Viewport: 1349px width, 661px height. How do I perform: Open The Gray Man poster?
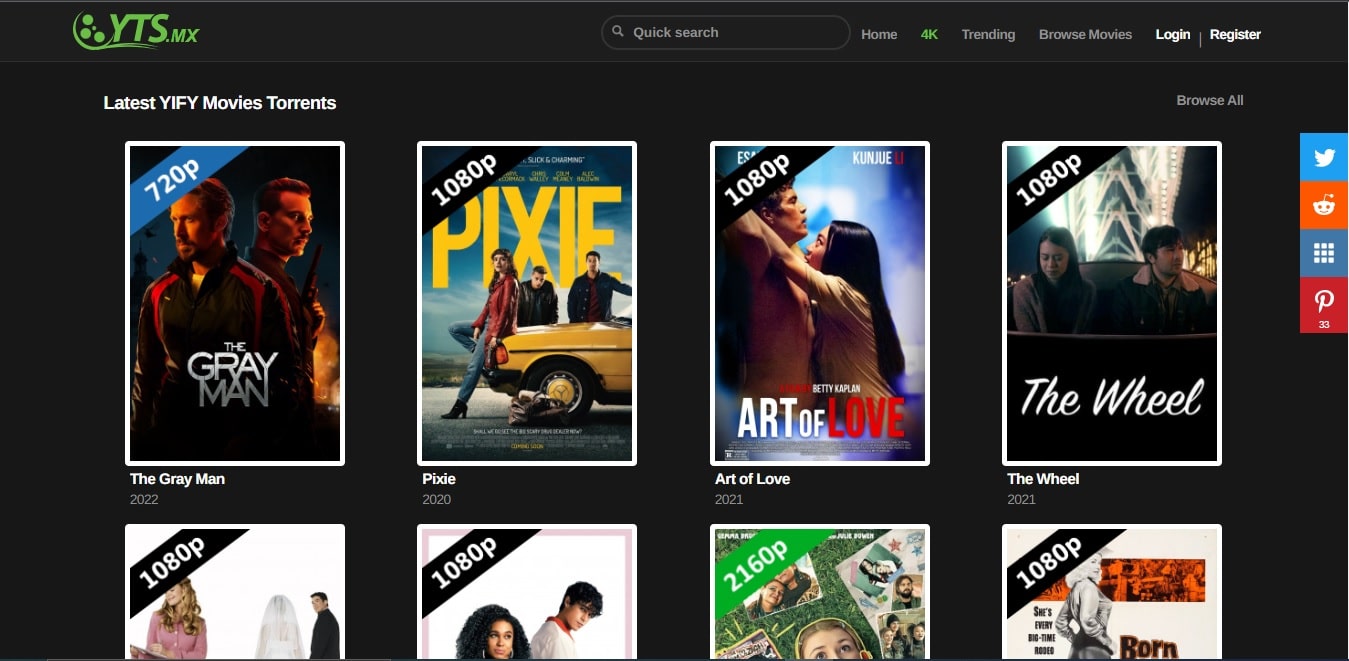pos(235,303)
